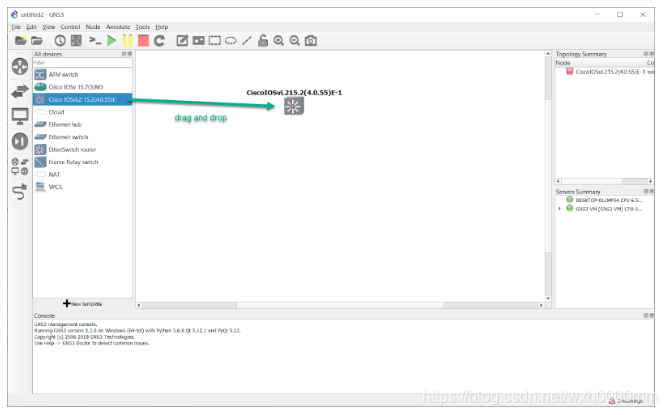Screen dimensions: 668x415
Task: Open the Help menu
Action: pyautogui.click(x=161, y=27)
